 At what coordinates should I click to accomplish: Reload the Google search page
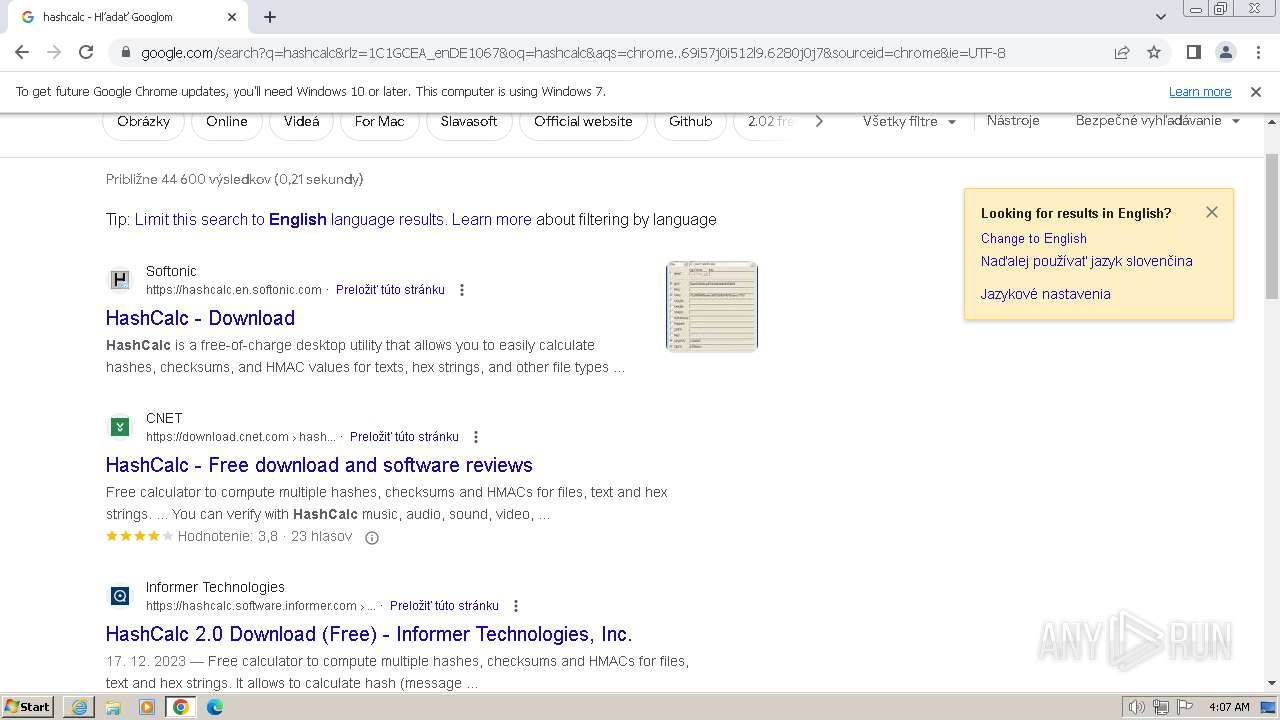pyautogui.click(x=86, y=53)
